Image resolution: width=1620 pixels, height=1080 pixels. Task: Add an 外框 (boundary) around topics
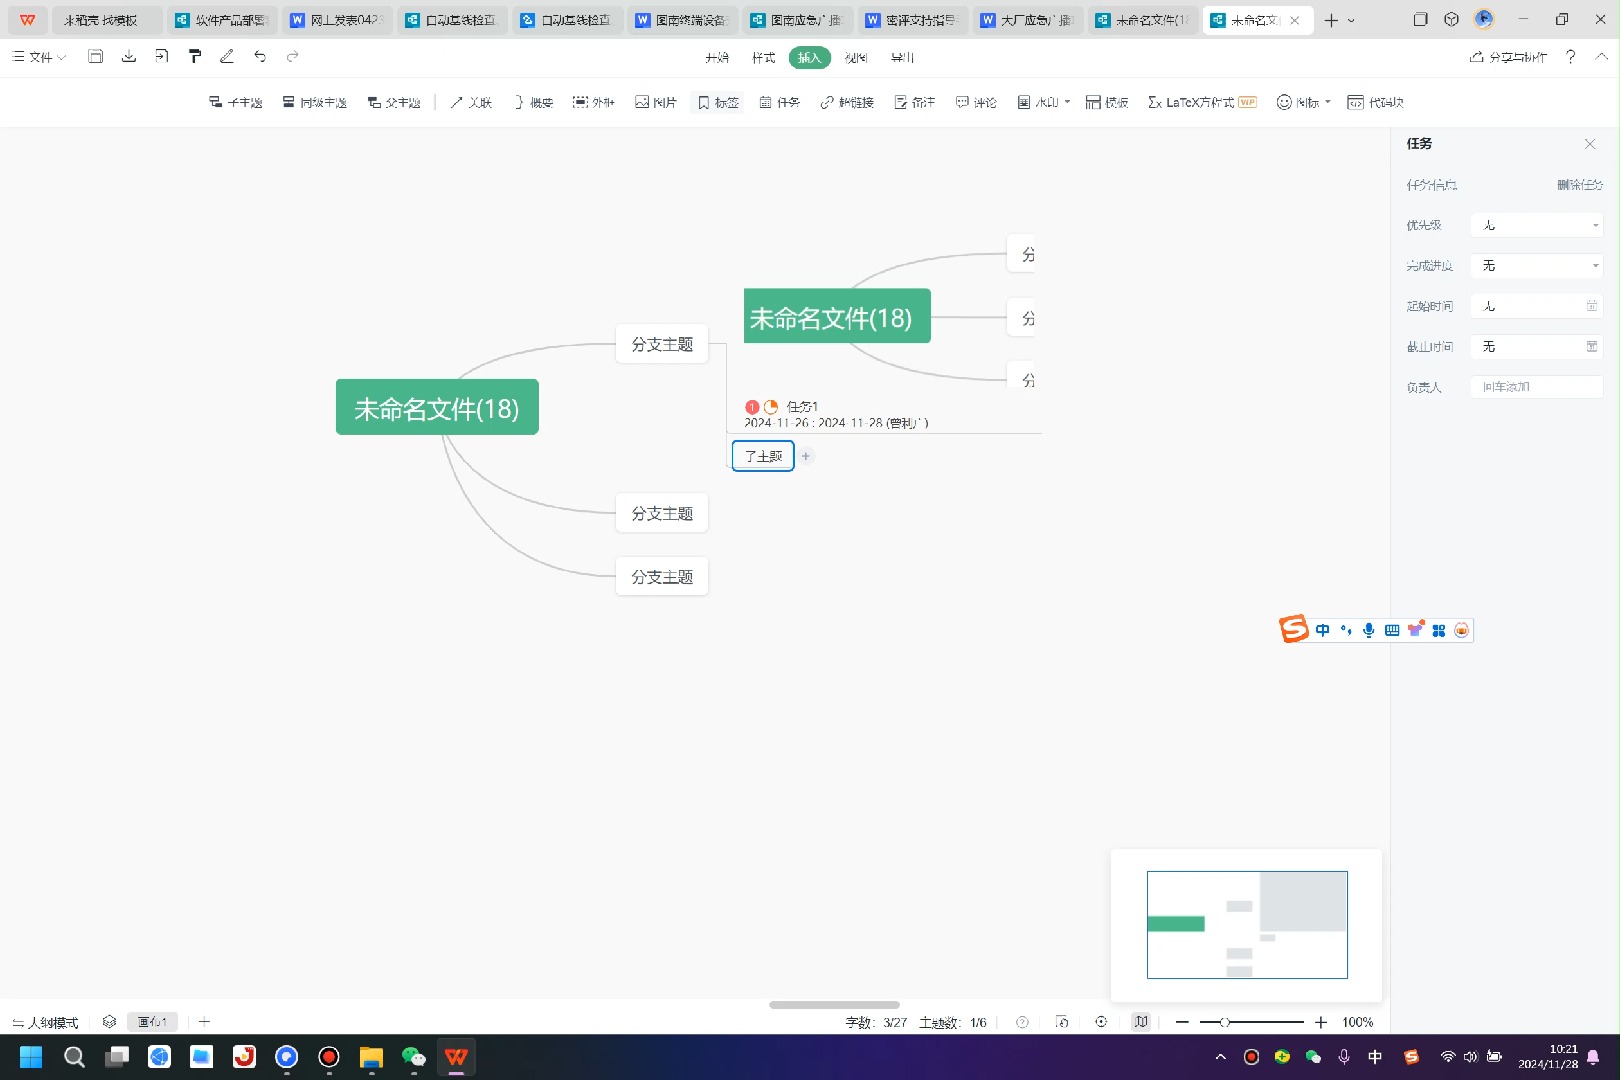tap(594, 101)
